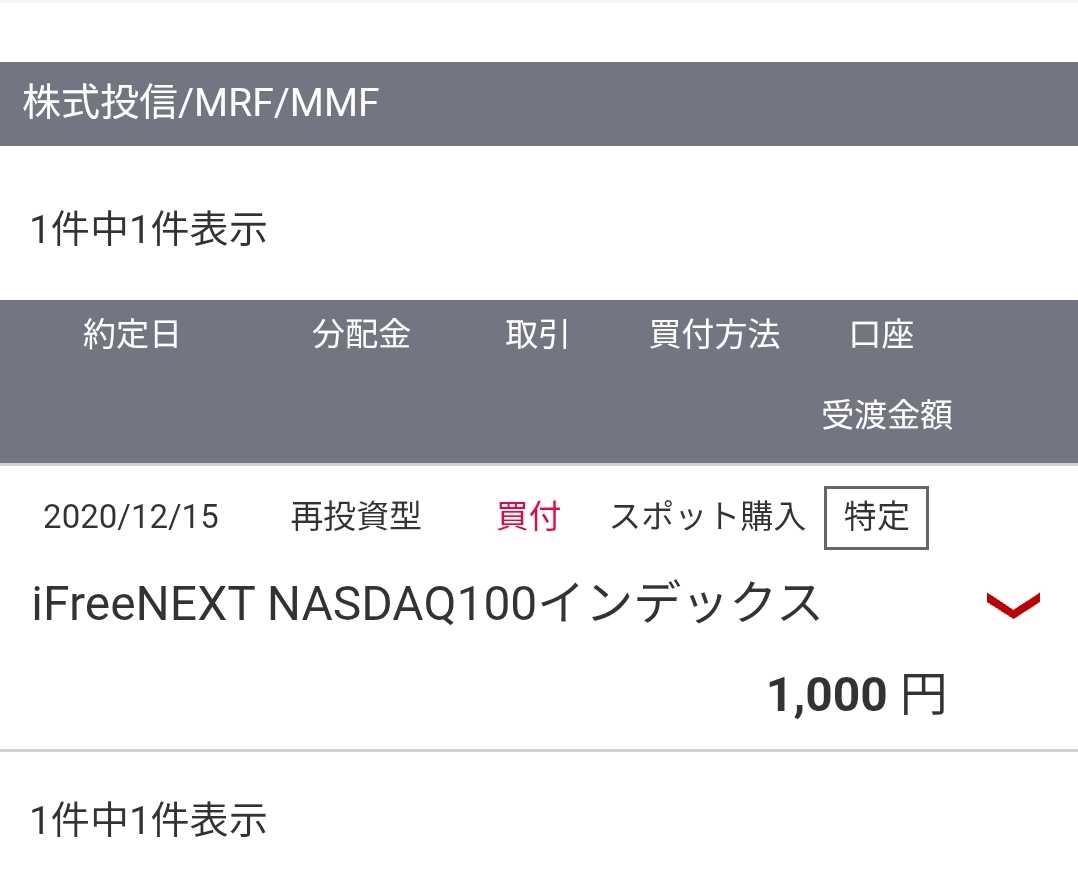Click the 受渡金額 column header
This screenshot has height=890, width=1078.
(x=886, y=414)
